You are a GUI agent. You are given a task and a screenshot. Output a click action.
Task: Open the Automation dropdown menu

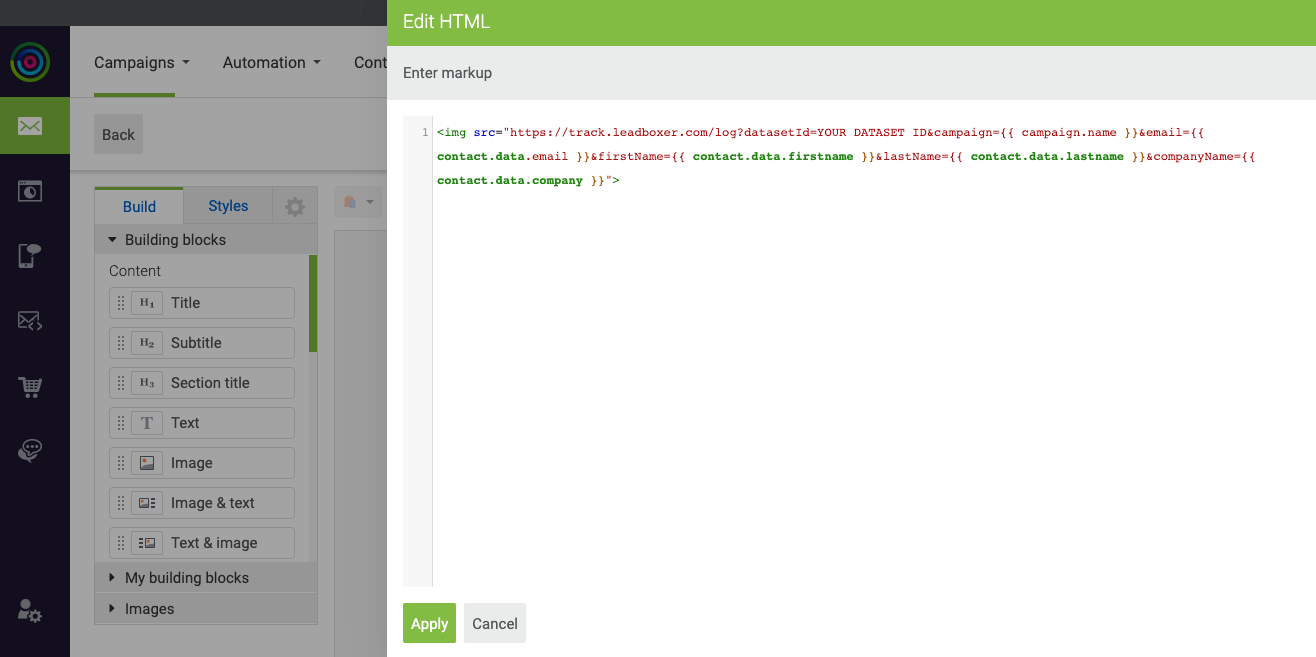(272, 62)
